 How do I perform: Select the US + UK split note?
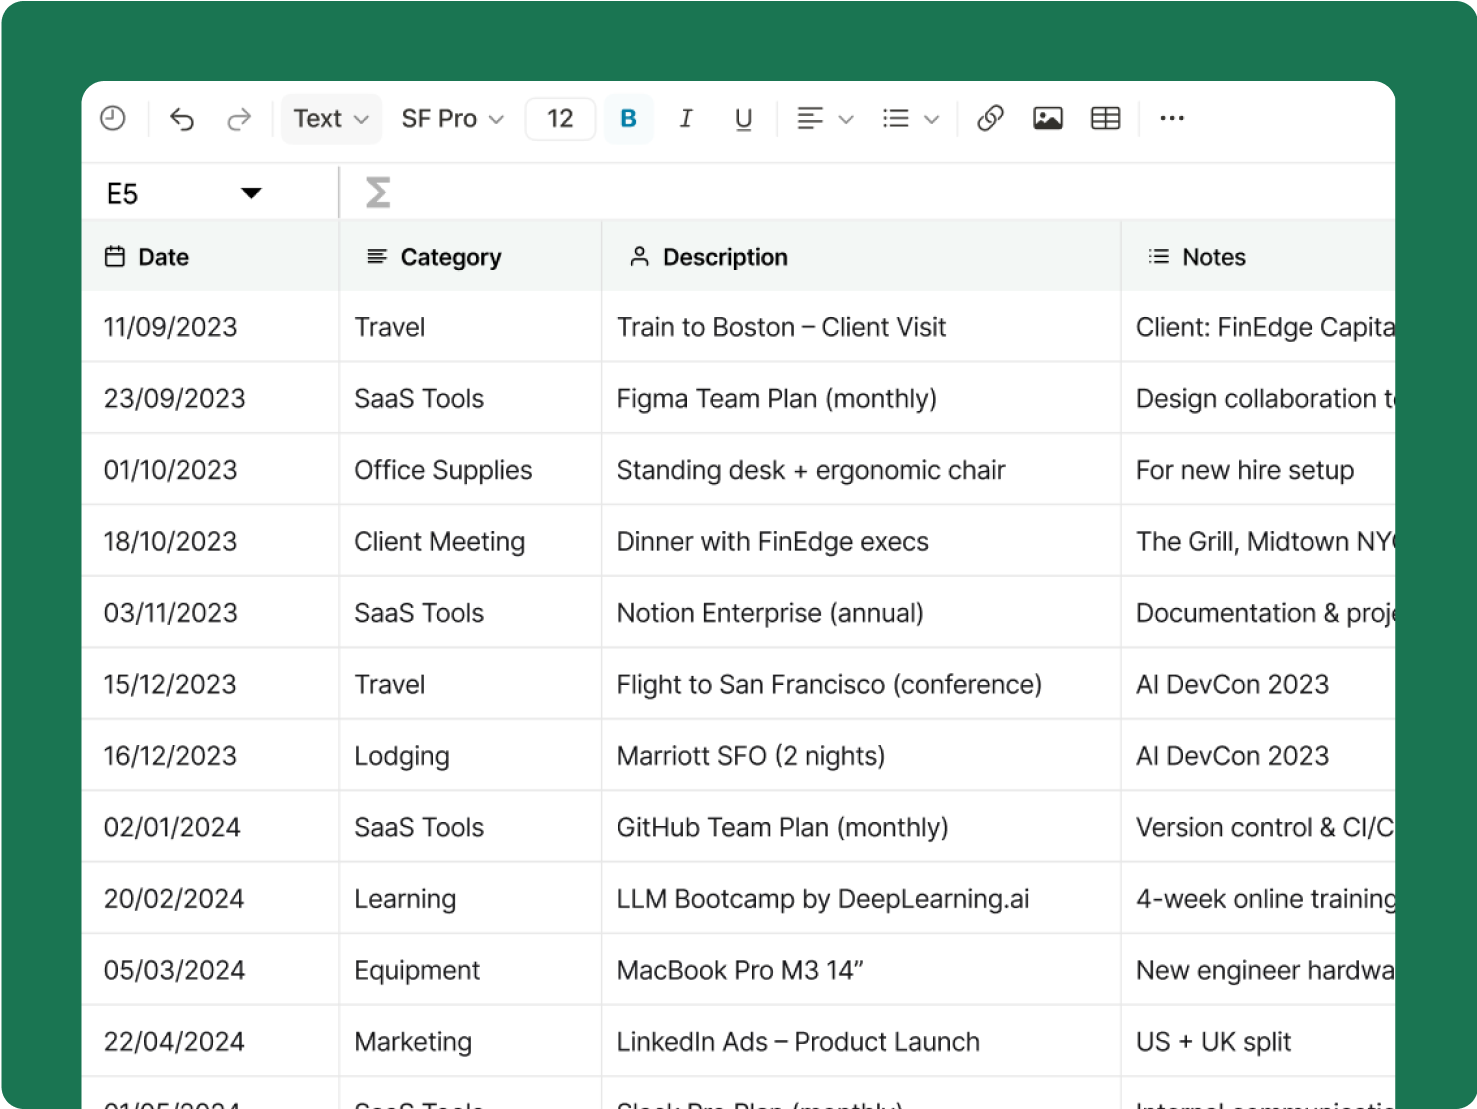click(x=1258, y=1042)
